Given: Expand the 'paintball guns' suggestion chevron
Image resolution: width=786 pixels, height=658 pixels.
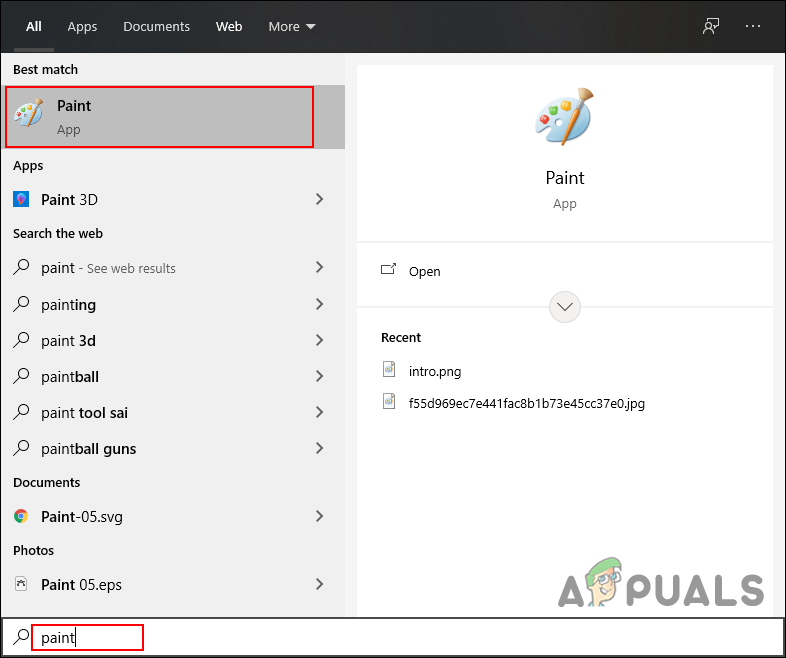Looking at the screenshot, I should click(x=319, y=448).
